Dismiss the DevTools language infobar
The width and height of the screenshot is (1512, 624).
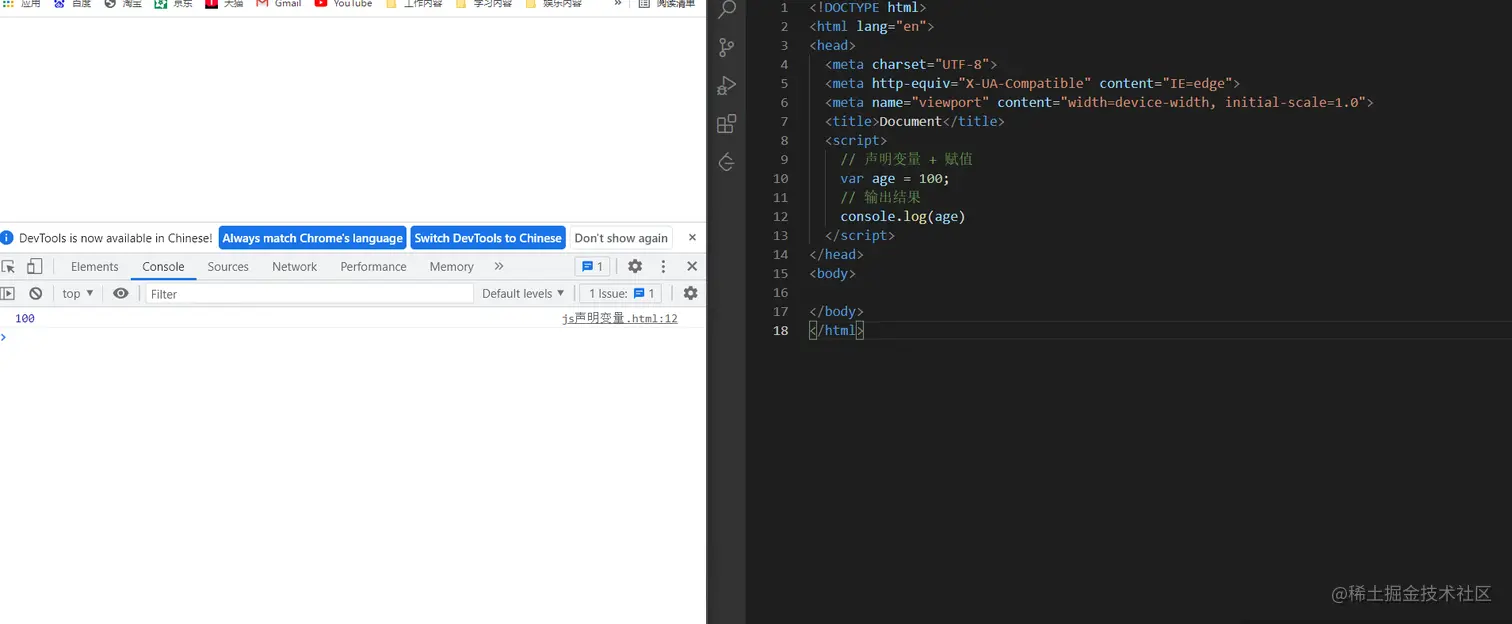(x=692, y=237)
